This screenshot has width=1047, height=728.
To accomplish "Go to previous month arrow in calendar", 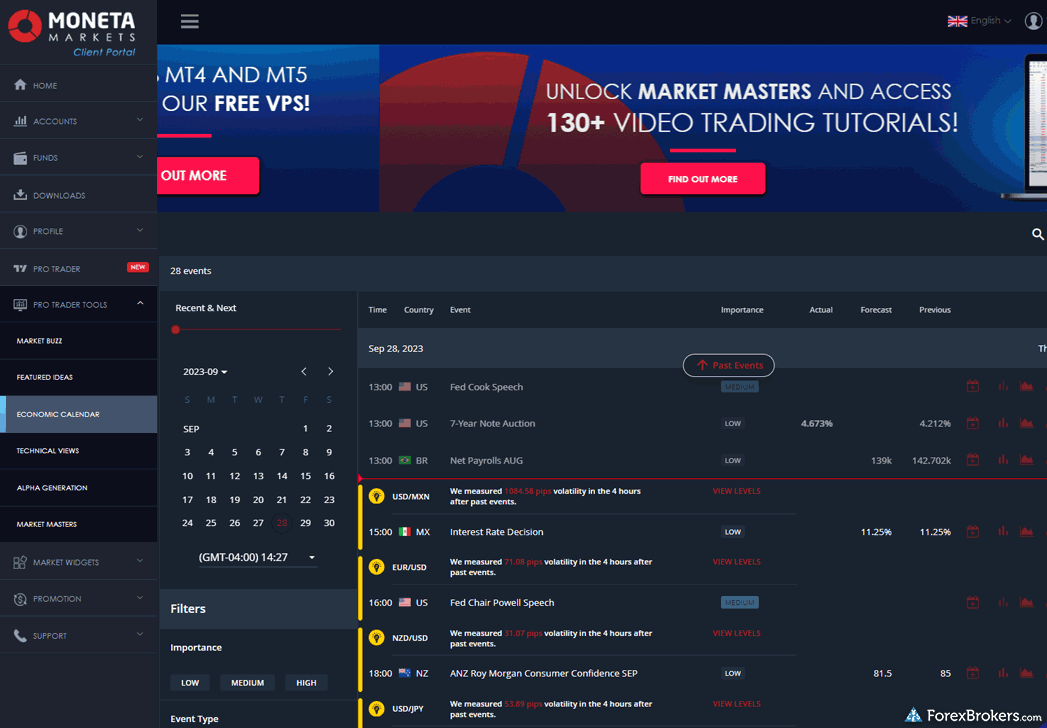I will (x=304, y=371).
